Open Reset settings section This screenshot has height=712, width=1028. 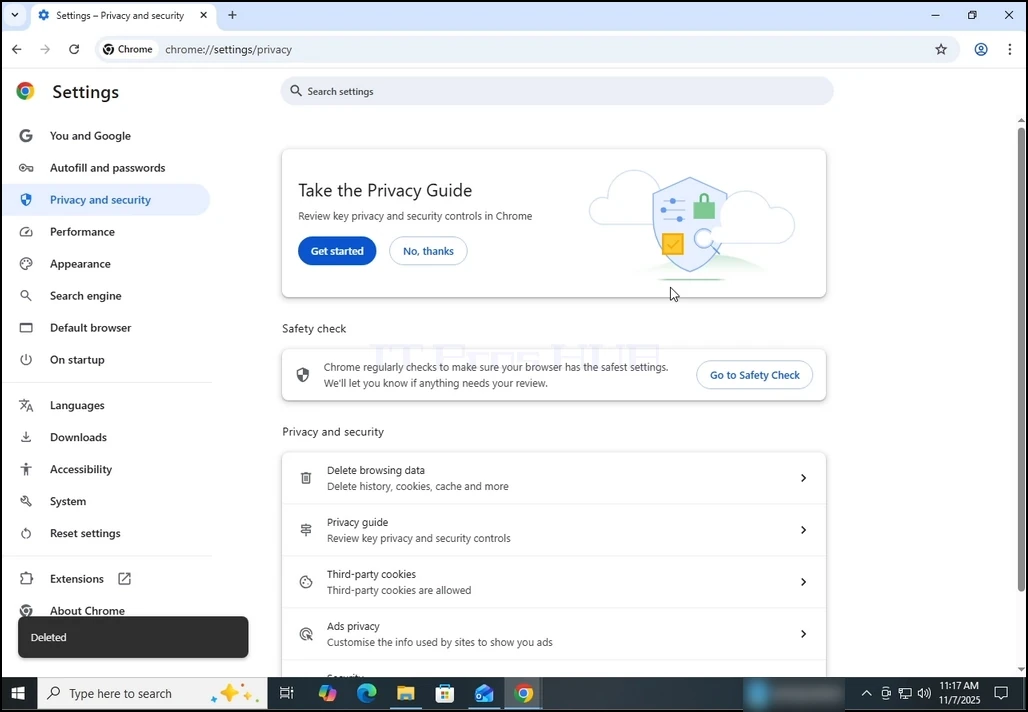[x=85, y=534]
